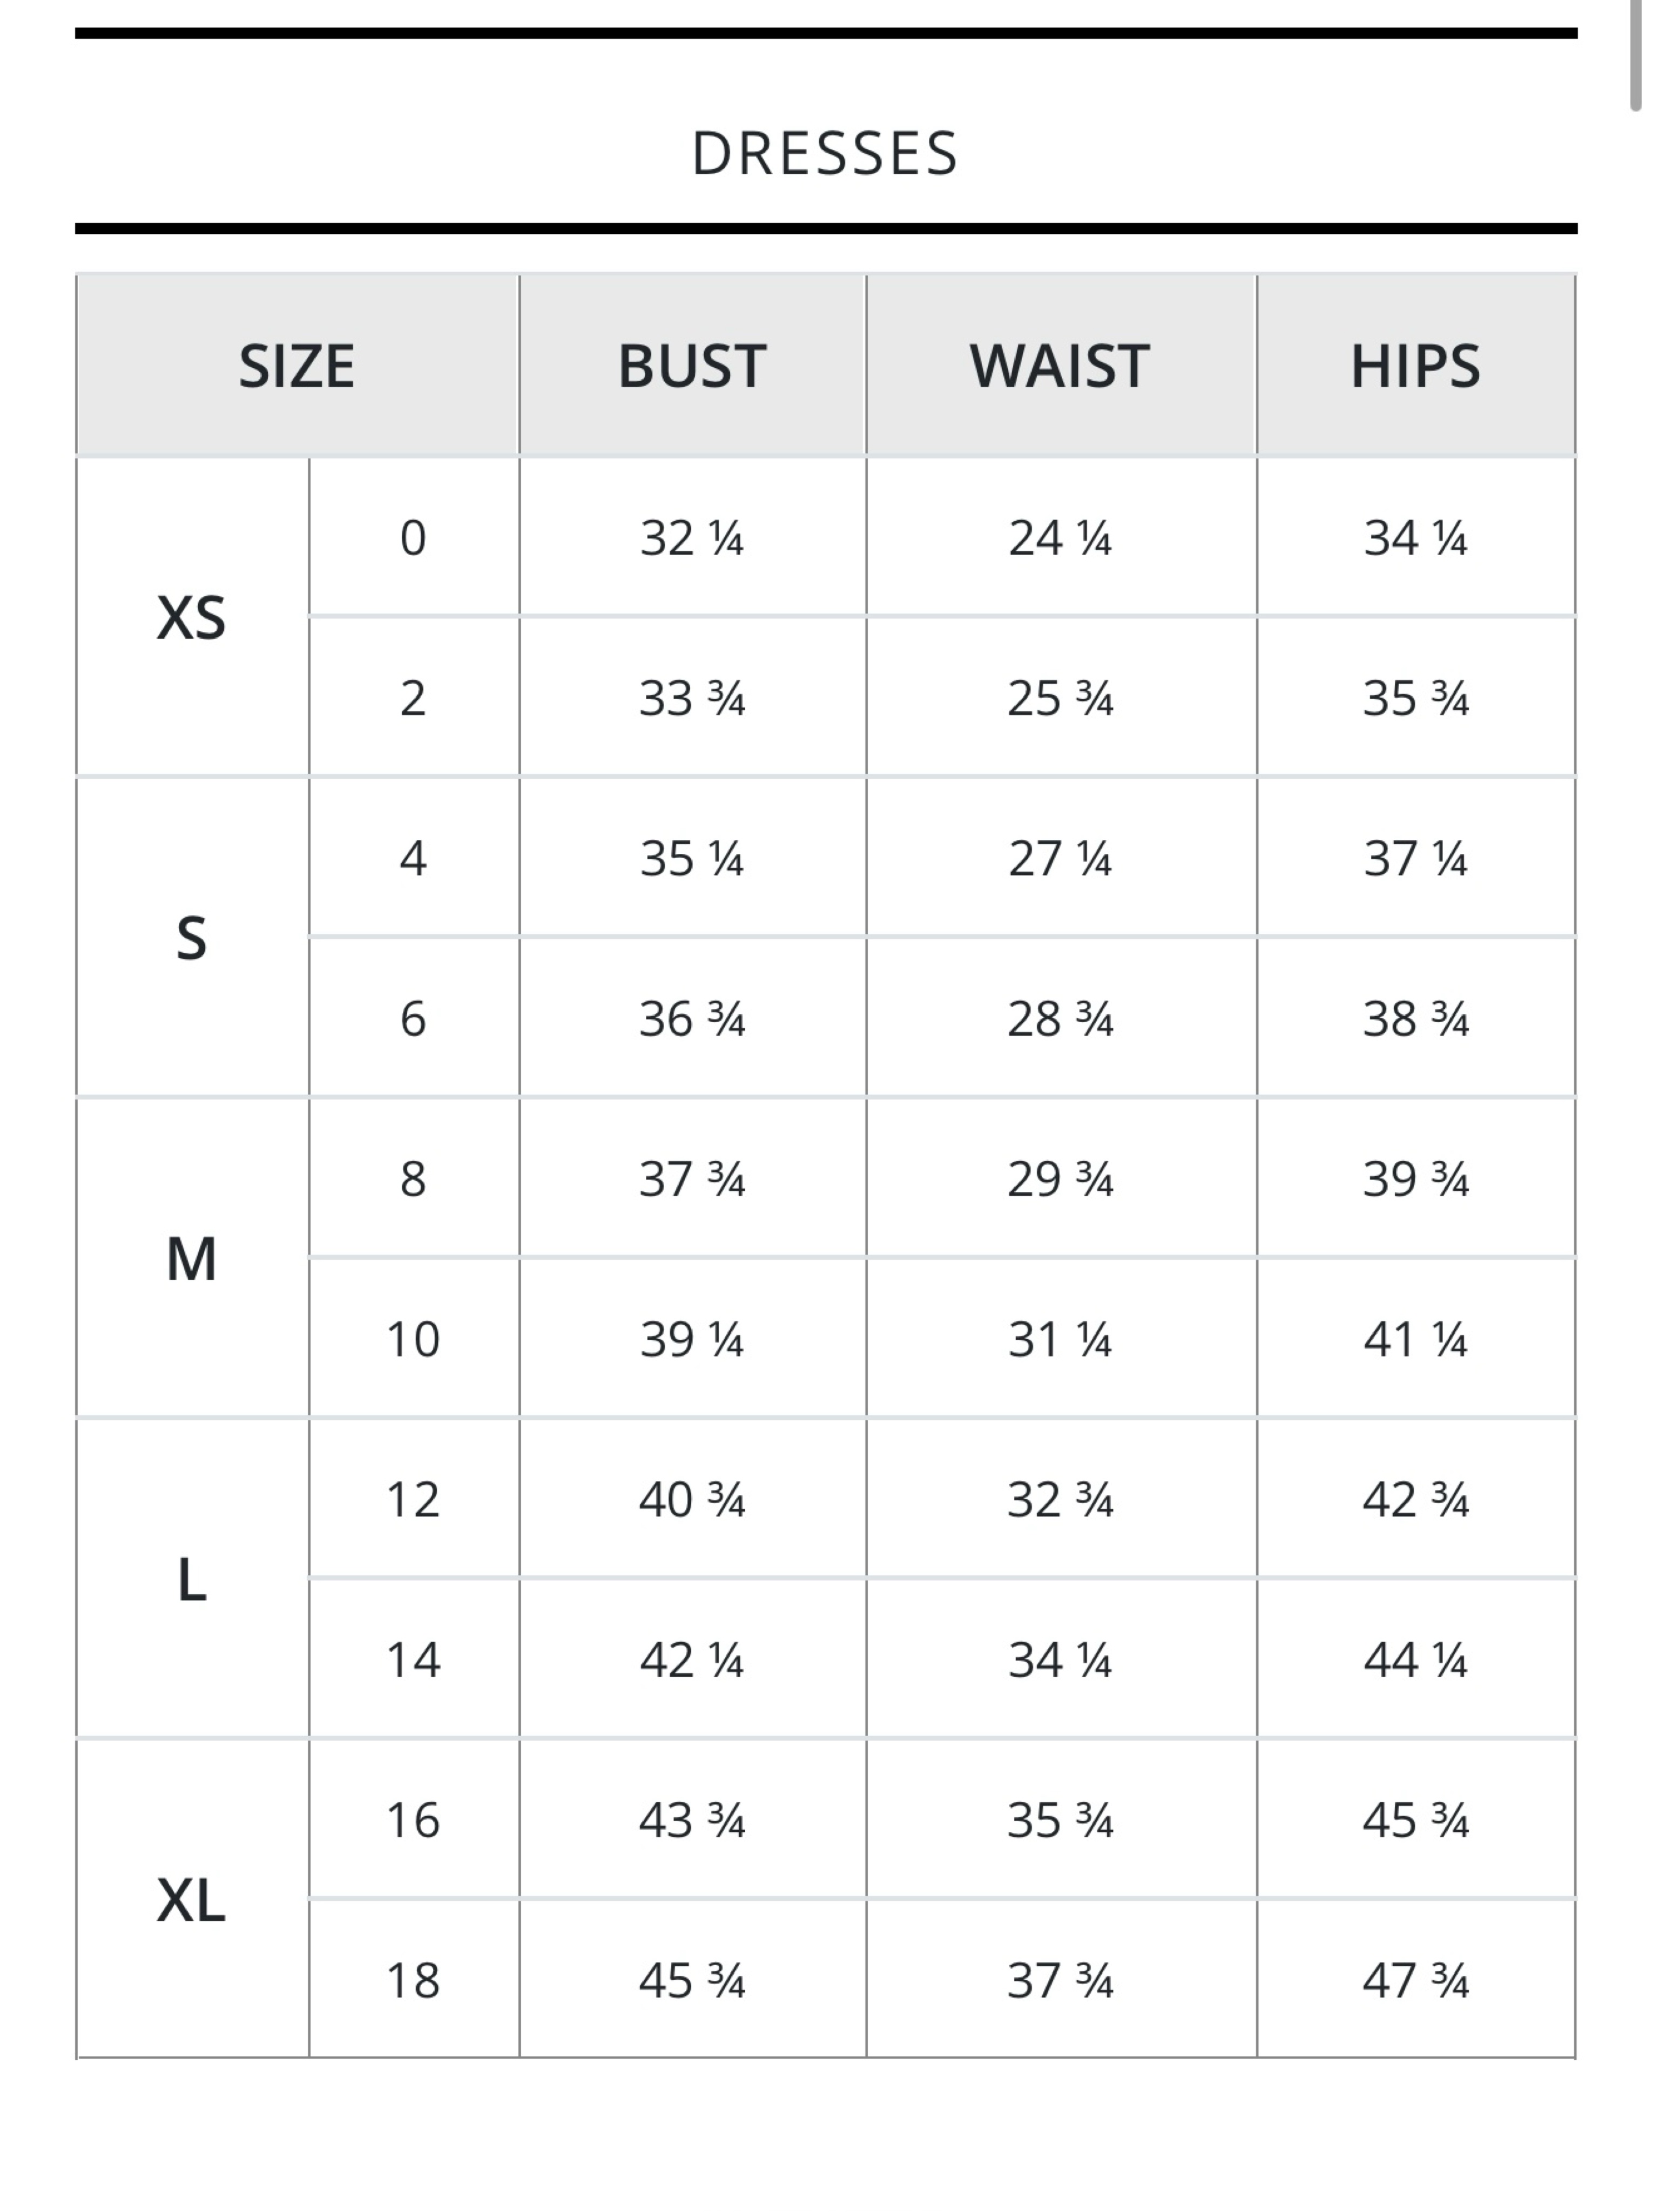Screen dimensions: 1653x2212
Task: Click the S size group cell
Action: tap(192, 938)
